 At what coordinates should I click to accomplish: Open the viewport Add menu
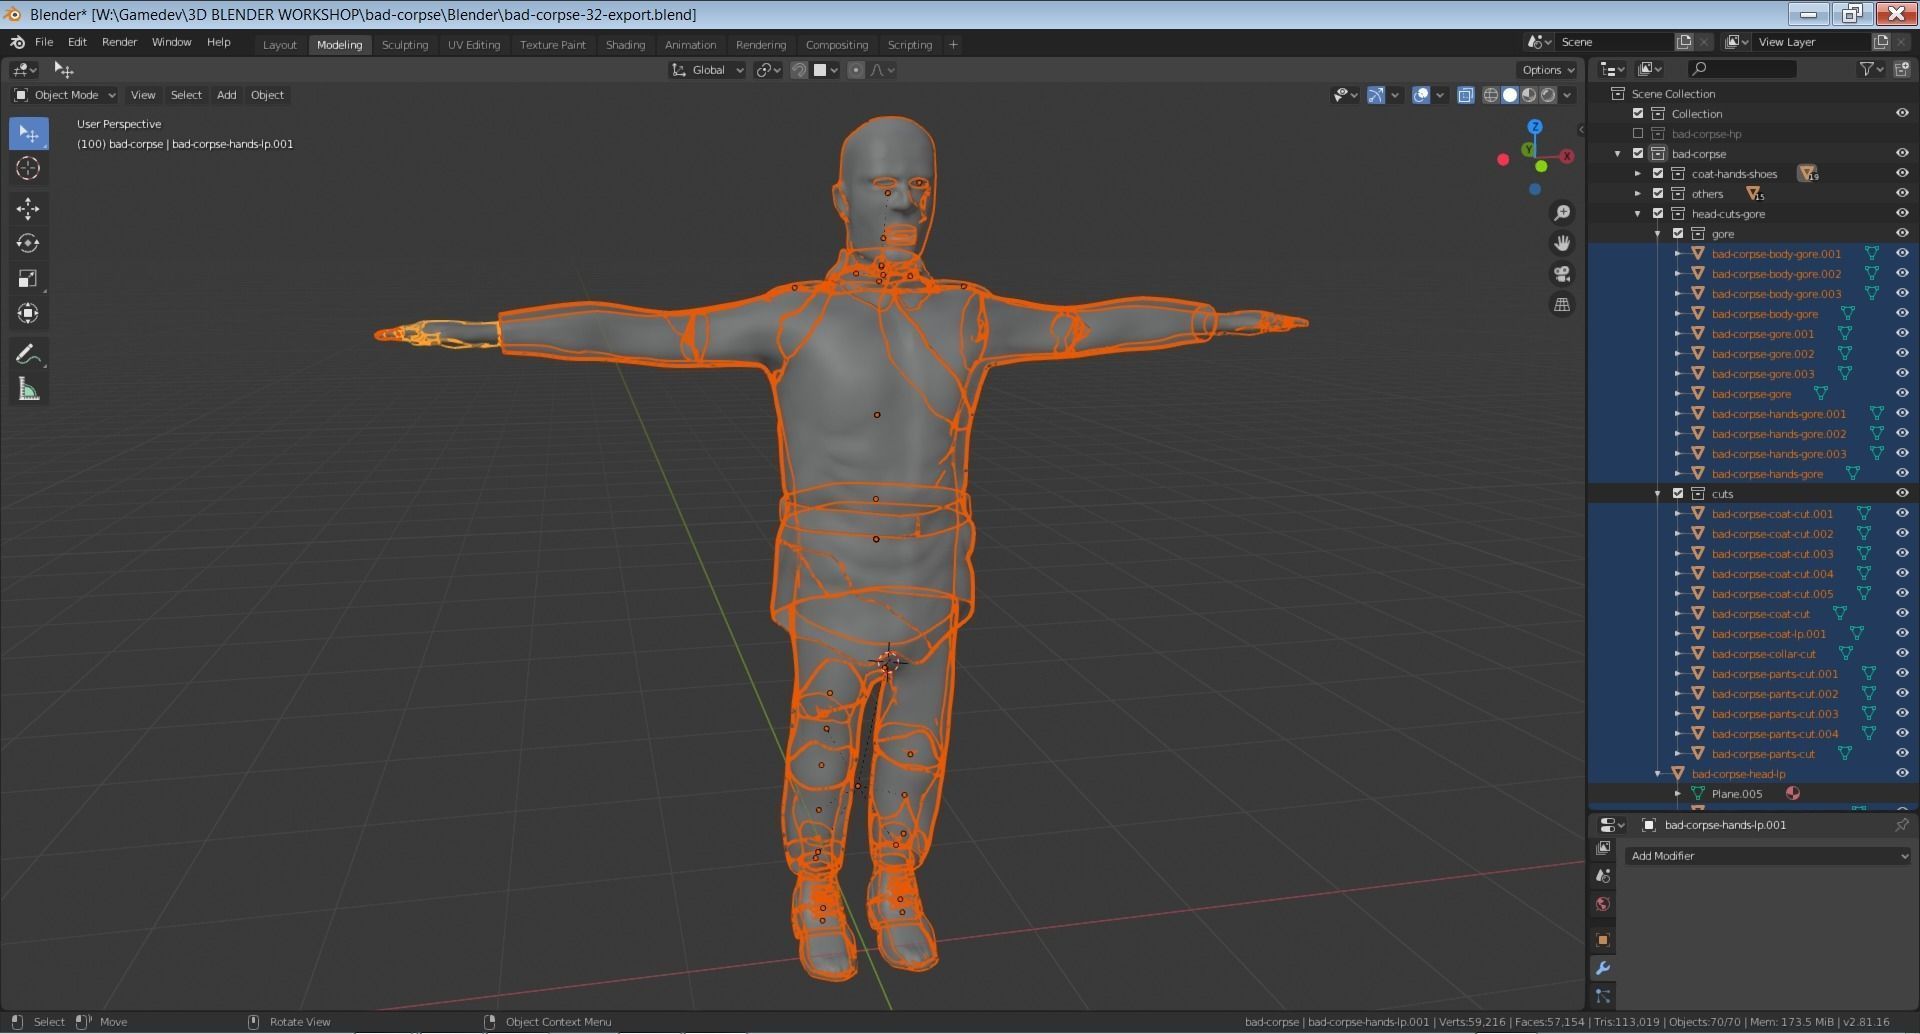pyautogui.click(x=227, y=95)
